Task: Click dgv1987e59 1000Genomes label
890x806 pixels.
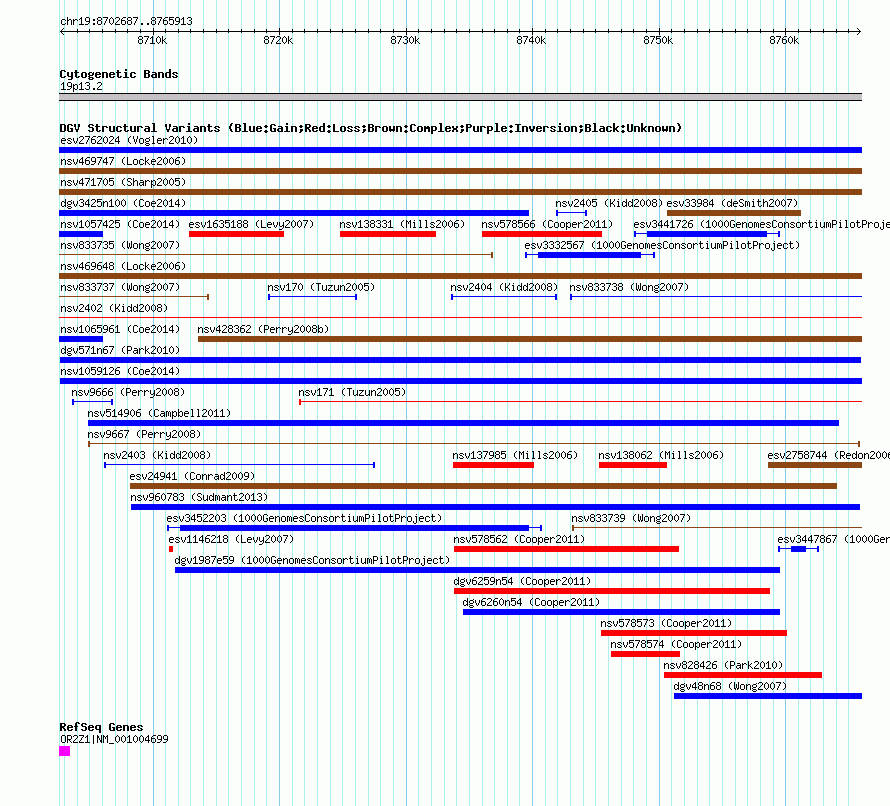Action: click(312, 560)
